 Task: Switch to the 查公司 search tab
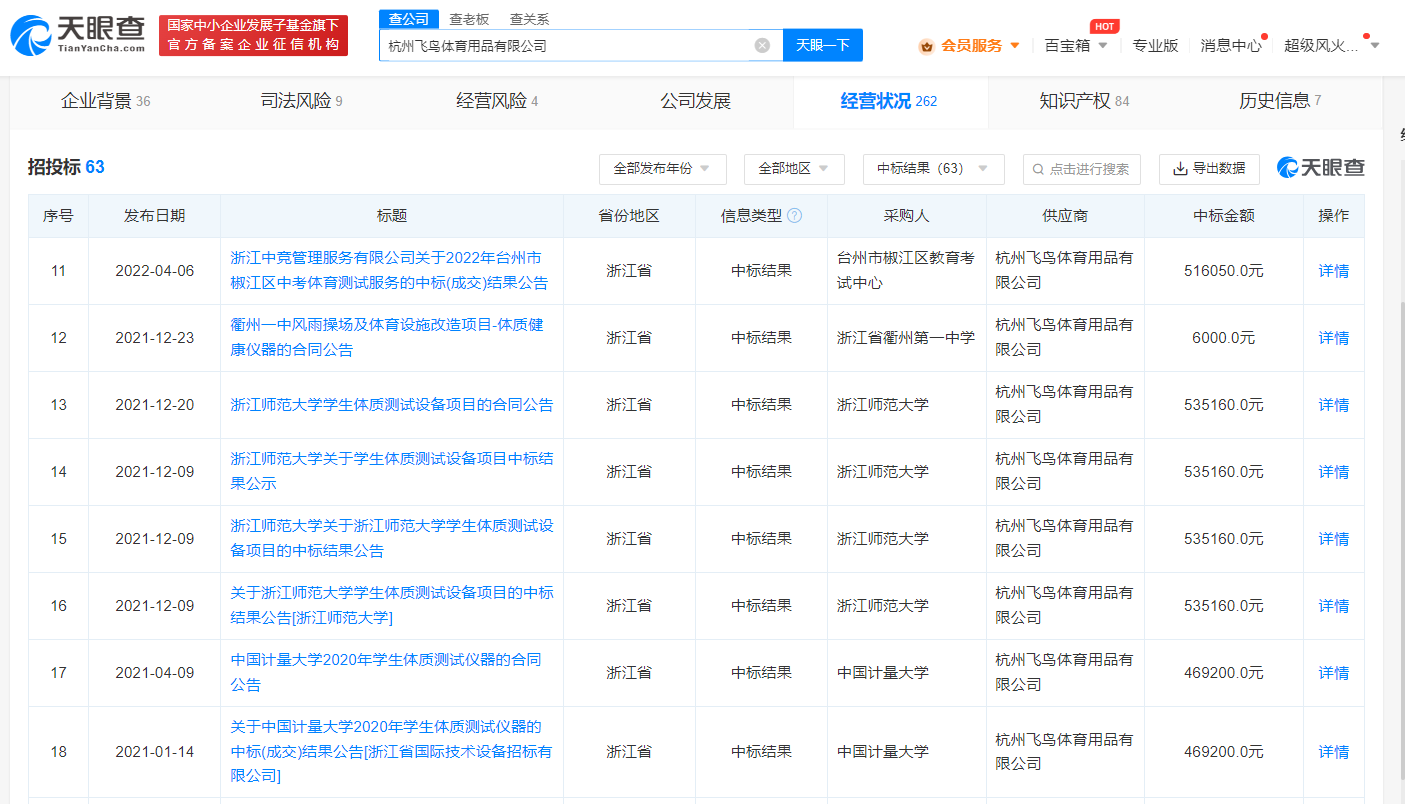[x=409, y=19]
